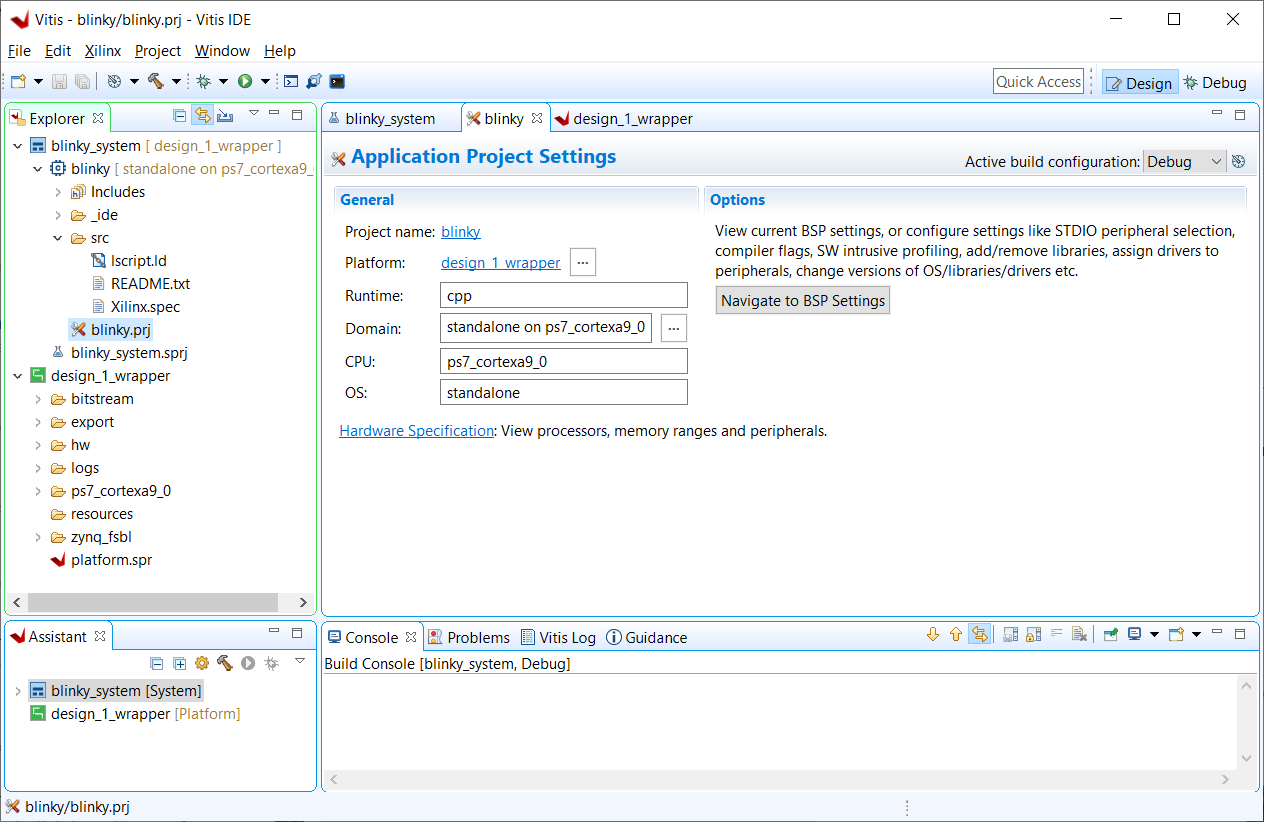Toggle Link with Editor in Explorer

202,115
